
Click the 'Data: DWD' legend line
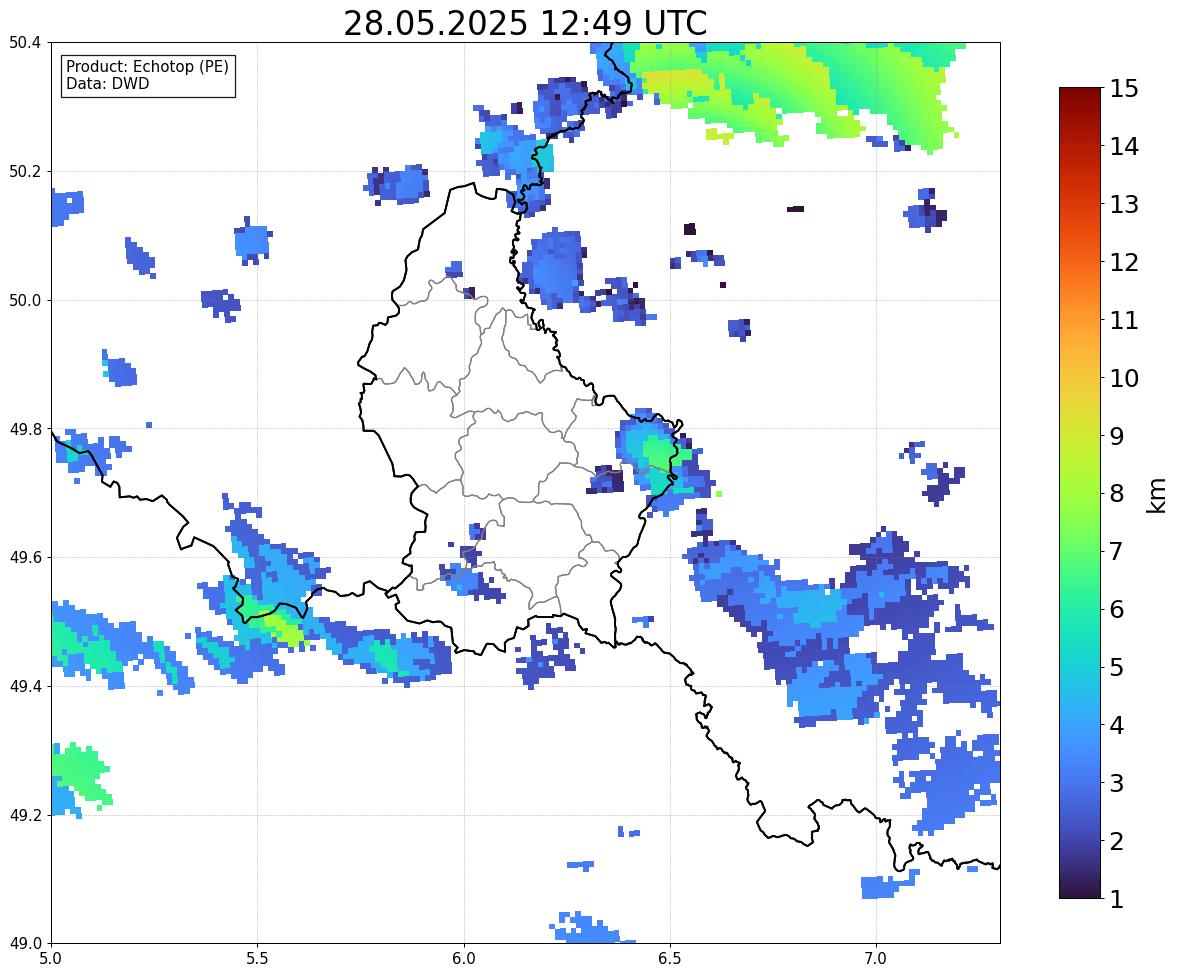107,84
